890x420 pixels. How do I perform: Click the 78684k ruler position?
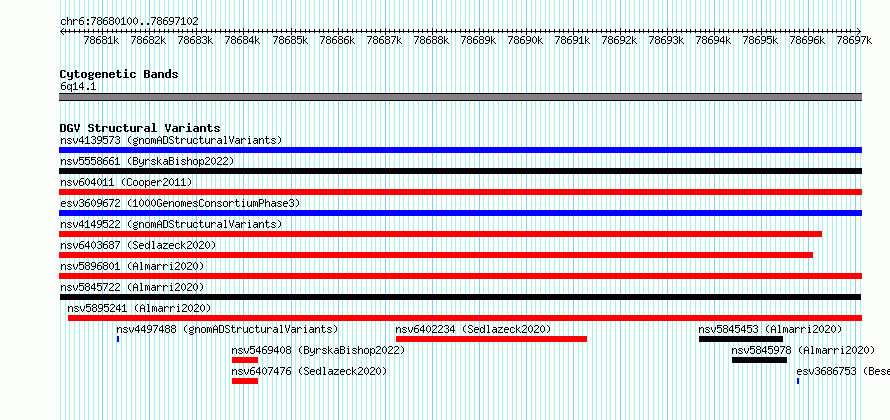point(242,40)
